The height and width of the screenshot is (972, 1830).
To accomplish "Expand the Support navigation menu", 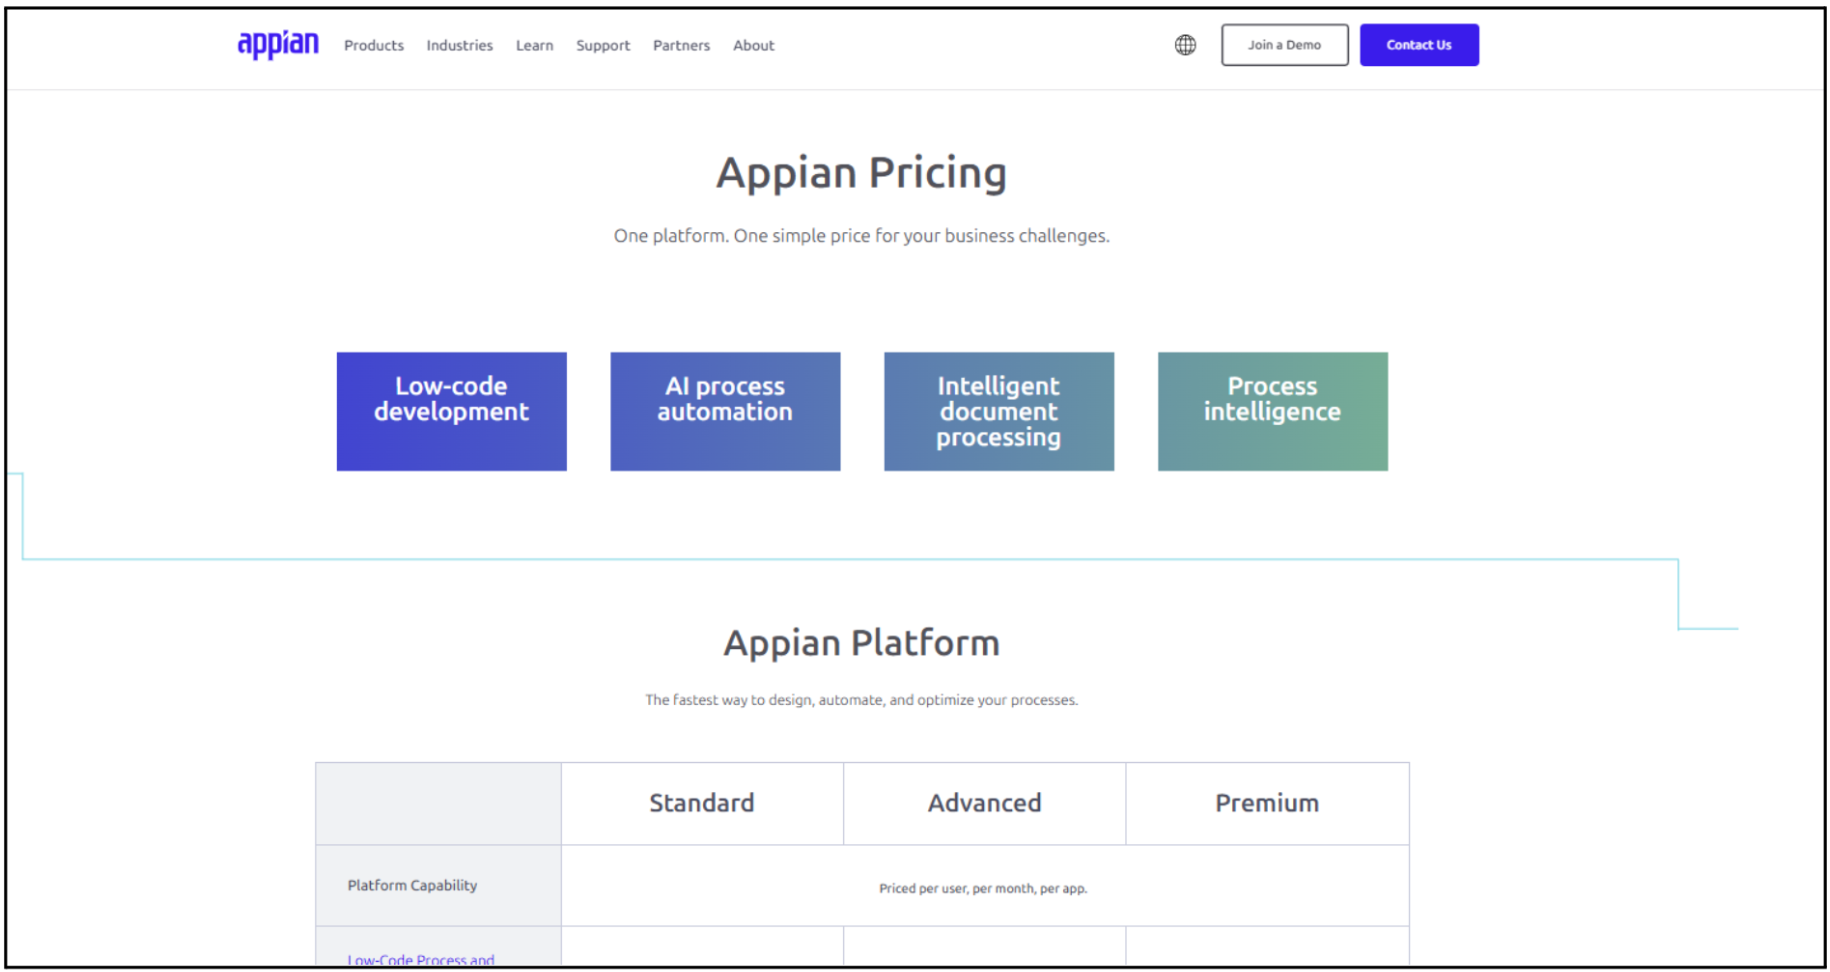I will tap(603, 45).
